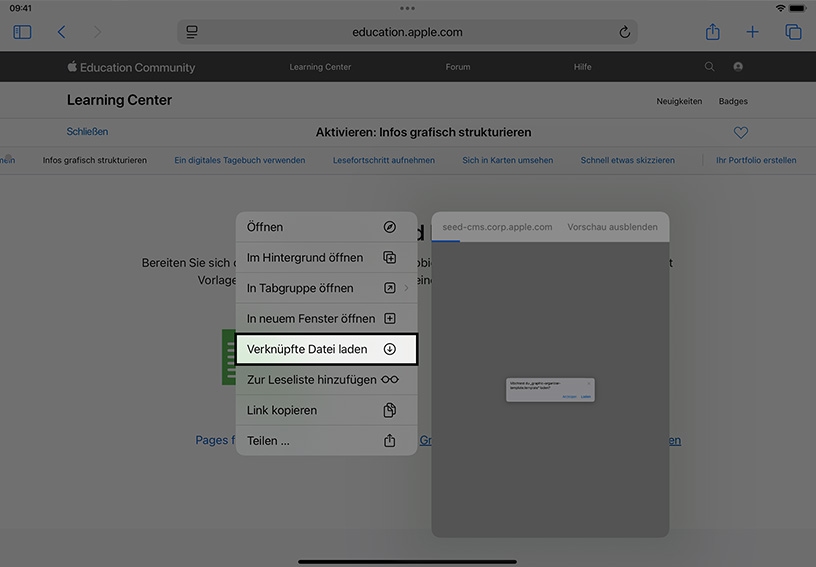The height and width of the screenshot is (567, 816).
Task: Choose In Tabgruppe öffnen
Action: (x=326, y=288)
